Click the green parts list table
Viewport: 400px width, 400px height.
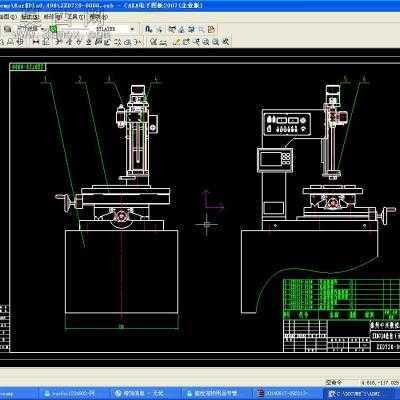pyautogui.click(x=341, y=299)
